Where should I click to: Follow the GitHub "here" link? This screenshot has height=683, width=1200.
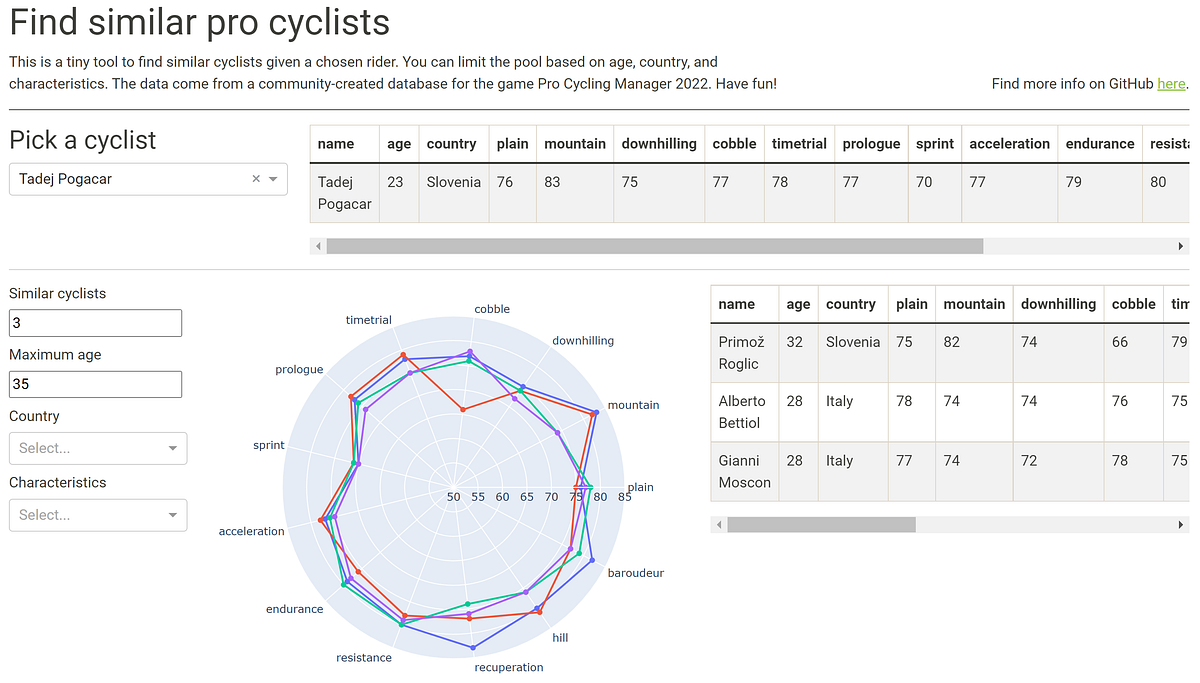click(1171, 83)
